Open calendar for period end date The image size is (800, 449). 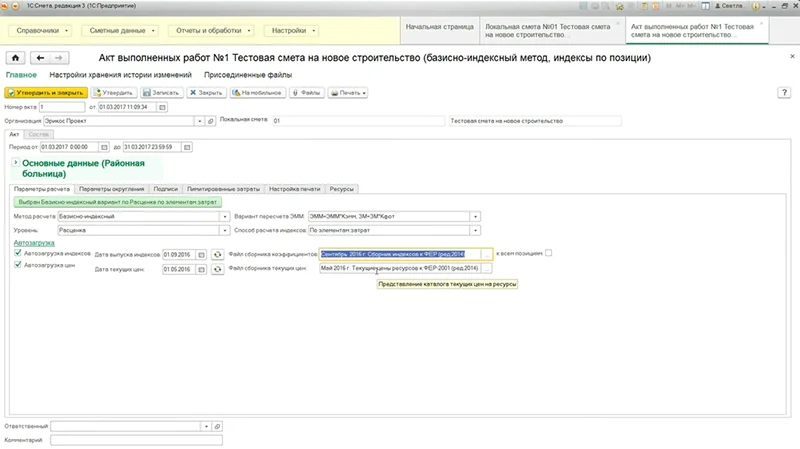pyautogui.click(x=187, y=147)
